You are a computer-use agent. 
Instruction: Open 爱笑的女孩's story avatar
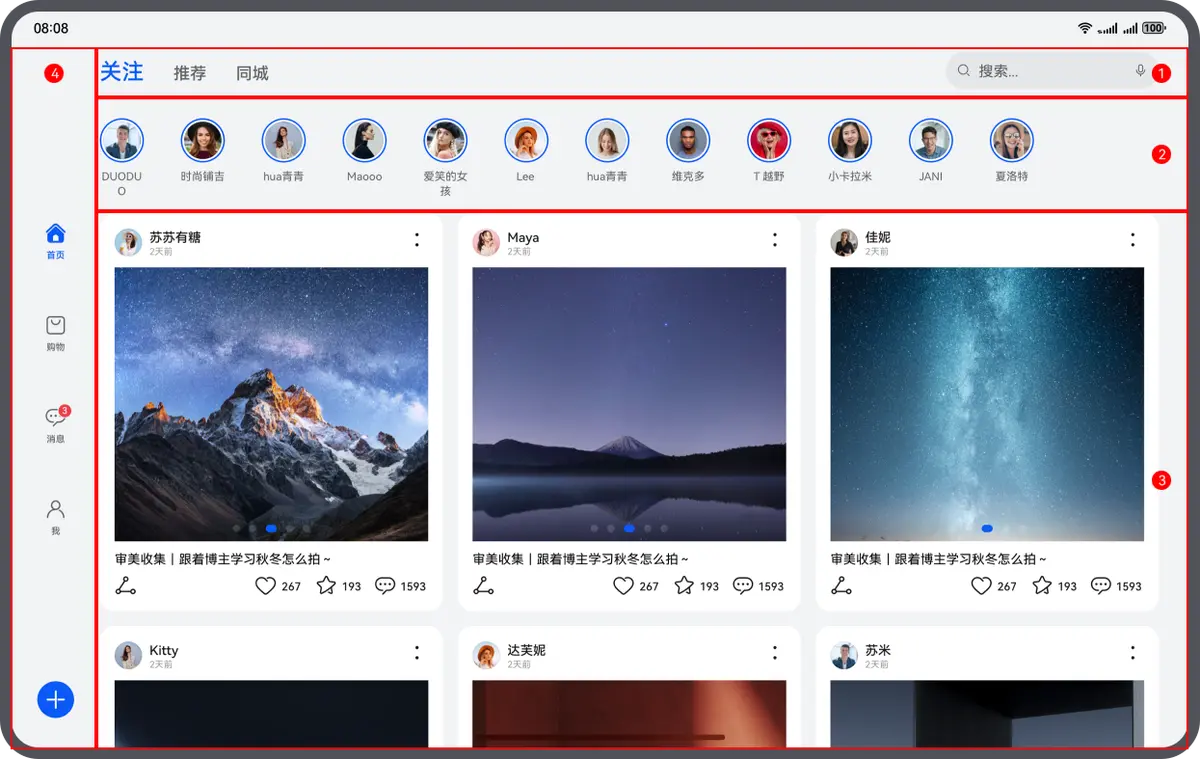[446, 141]
